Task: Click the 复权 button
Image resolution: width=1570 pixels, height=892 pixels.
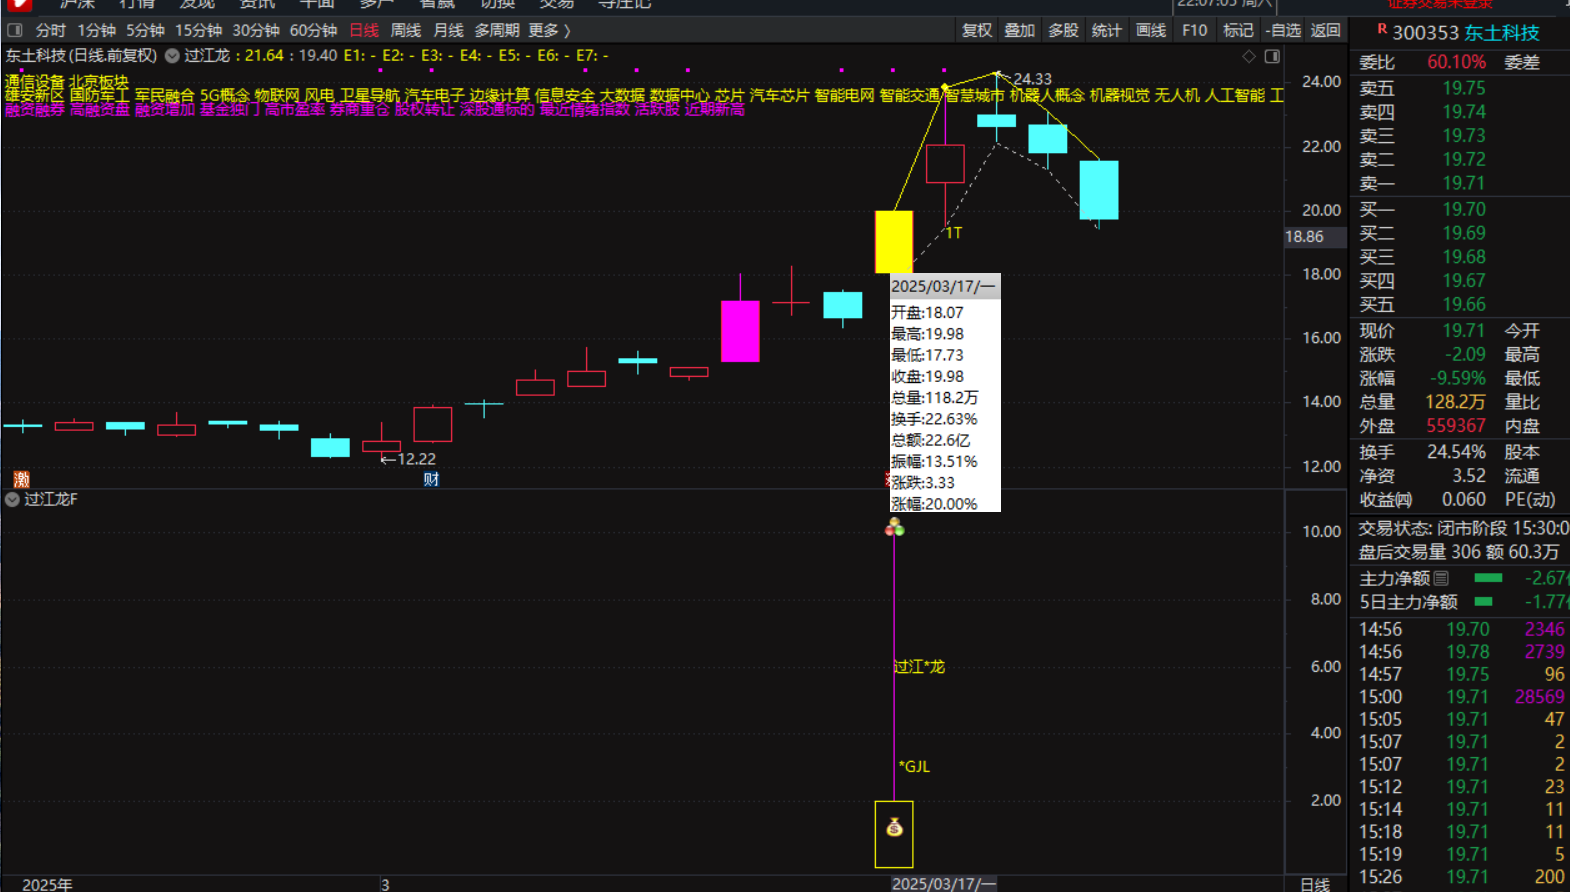Action: [x=976, y=30]
